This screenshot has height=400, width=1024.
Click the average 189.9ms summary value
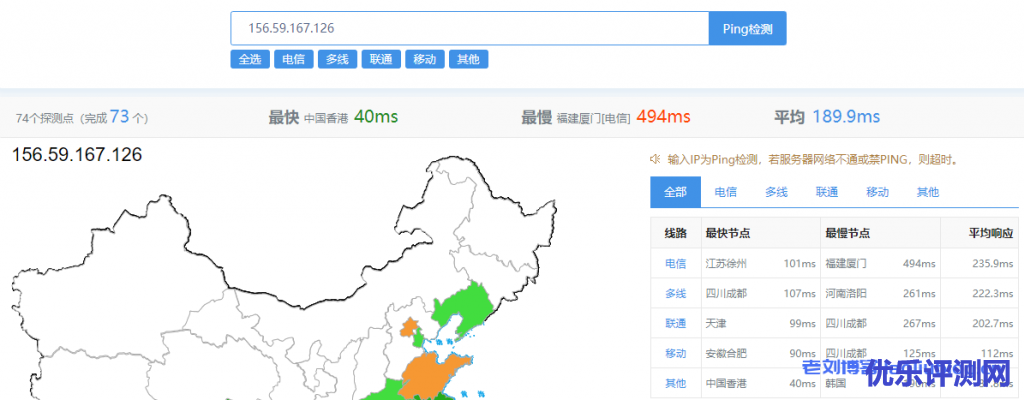tap(846, 117)
